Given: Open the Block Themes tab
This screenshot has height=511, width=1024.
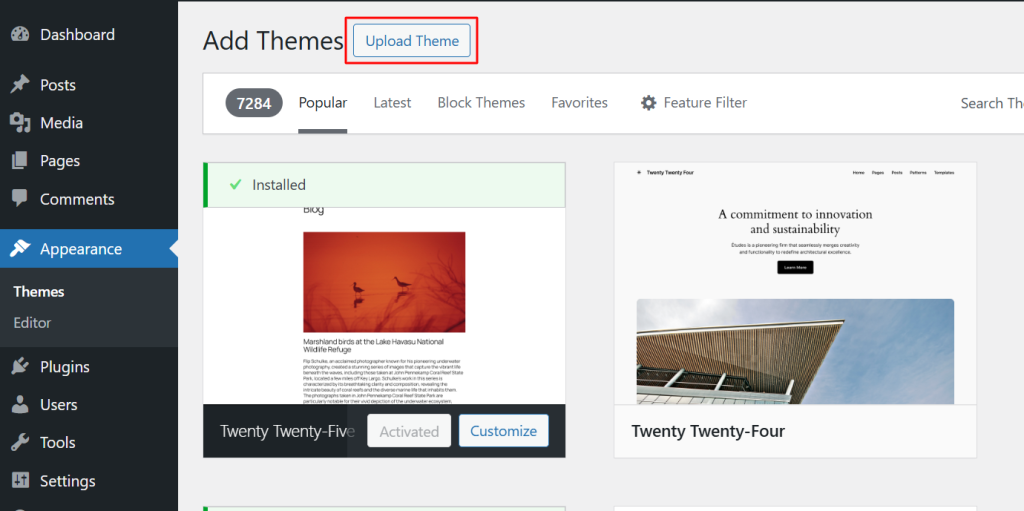Looking at the screenshot, I should (x=481, y=103).
